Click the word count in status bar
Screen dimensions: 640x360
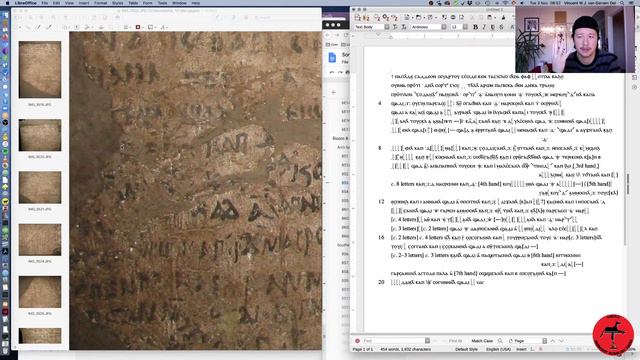tap(406, 349)
